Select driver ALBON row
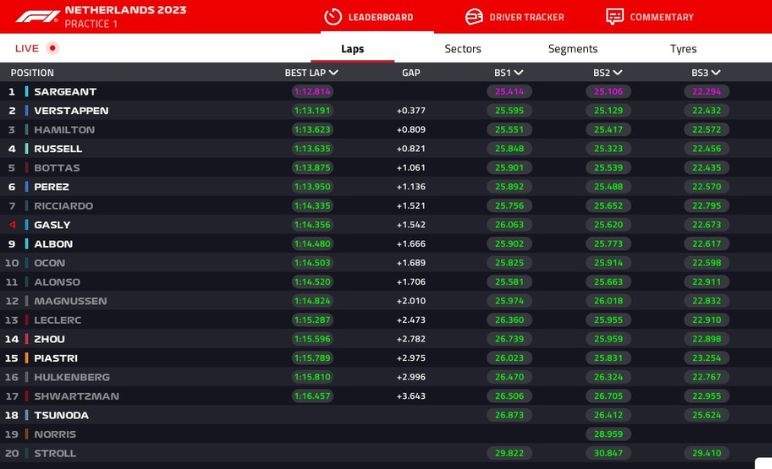 coord(386,244)
